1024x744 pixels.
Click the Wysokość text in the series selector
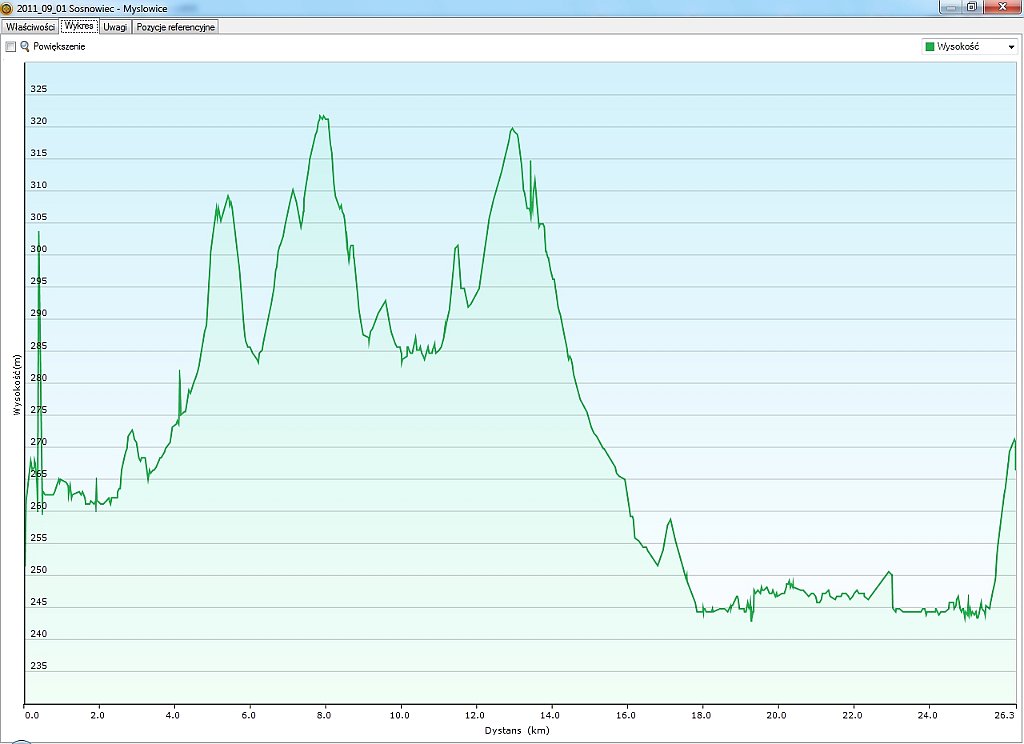(958, 47)
